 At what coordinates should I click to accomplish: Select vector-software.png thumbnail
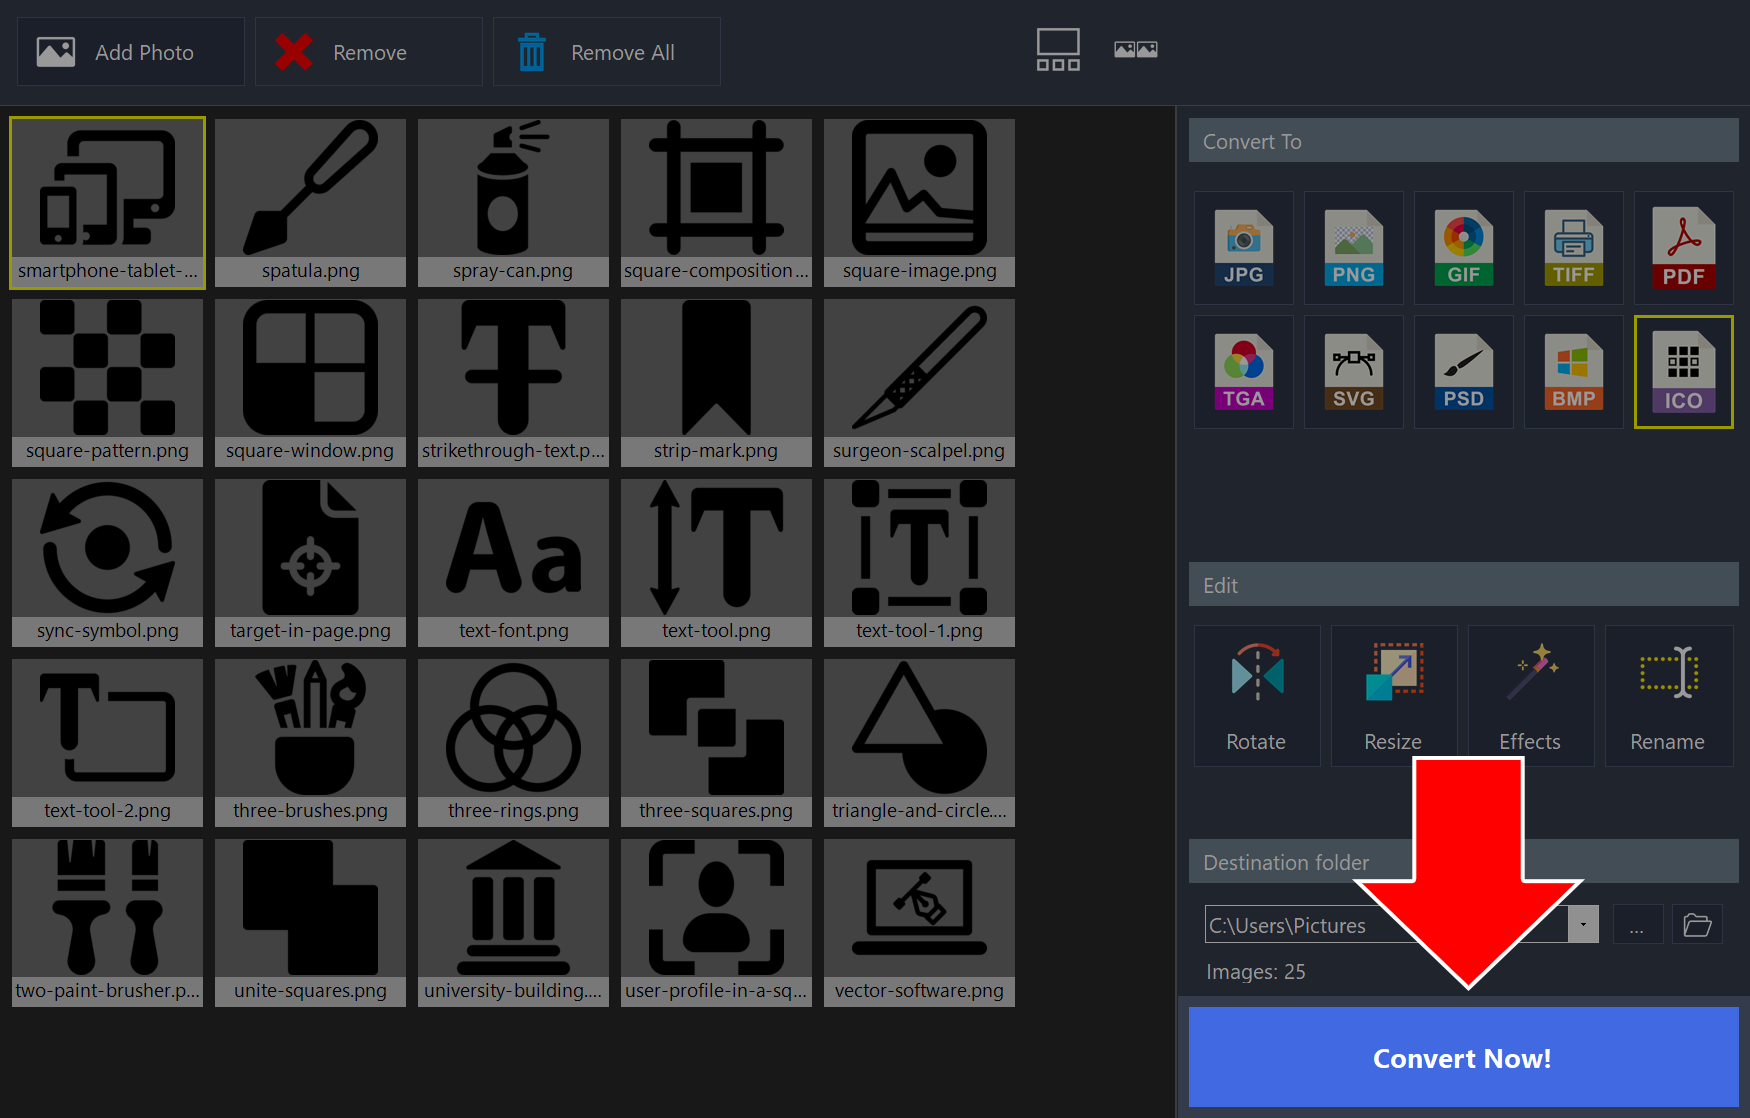coord(919,923)
